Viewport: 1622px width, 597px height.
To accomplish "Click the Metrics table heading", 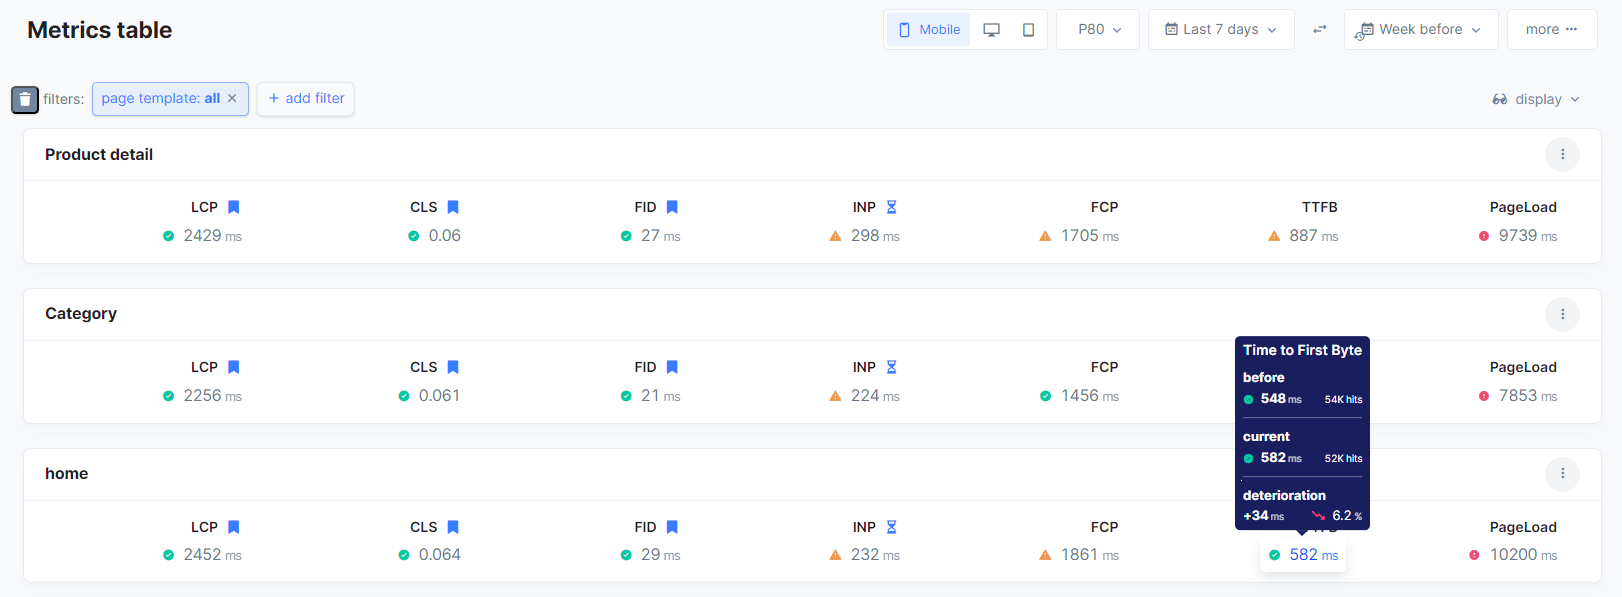I will [100, 30].
